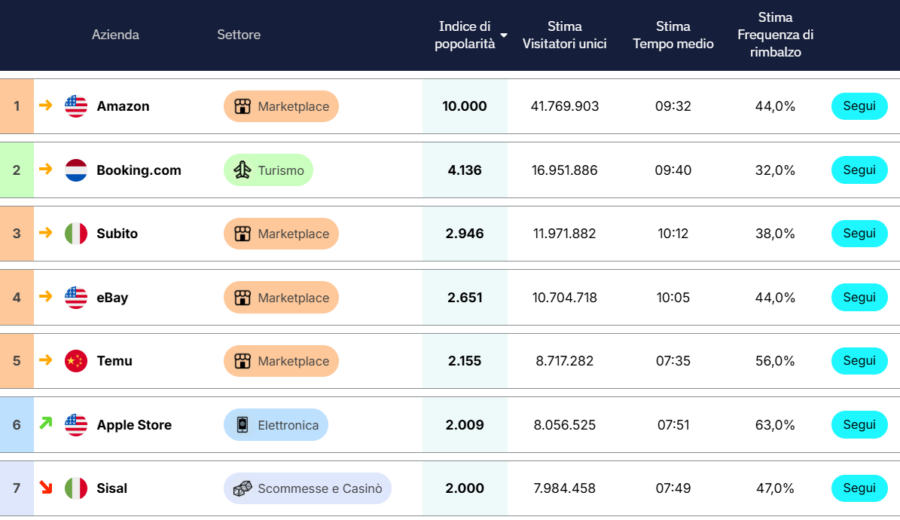Select popularity index value 4.136
Image resolution: width=900 pixels, height=520 pixels.
tap(464, 170)
